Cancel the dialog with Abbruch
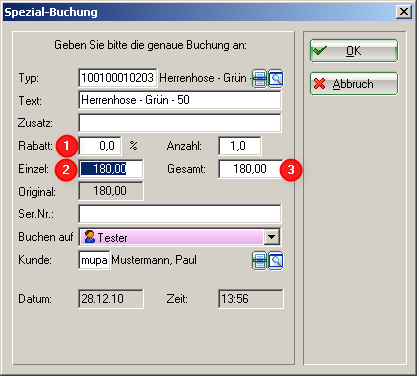The width and height of the screenshot is (417, 376). click(x=354, y=84)
